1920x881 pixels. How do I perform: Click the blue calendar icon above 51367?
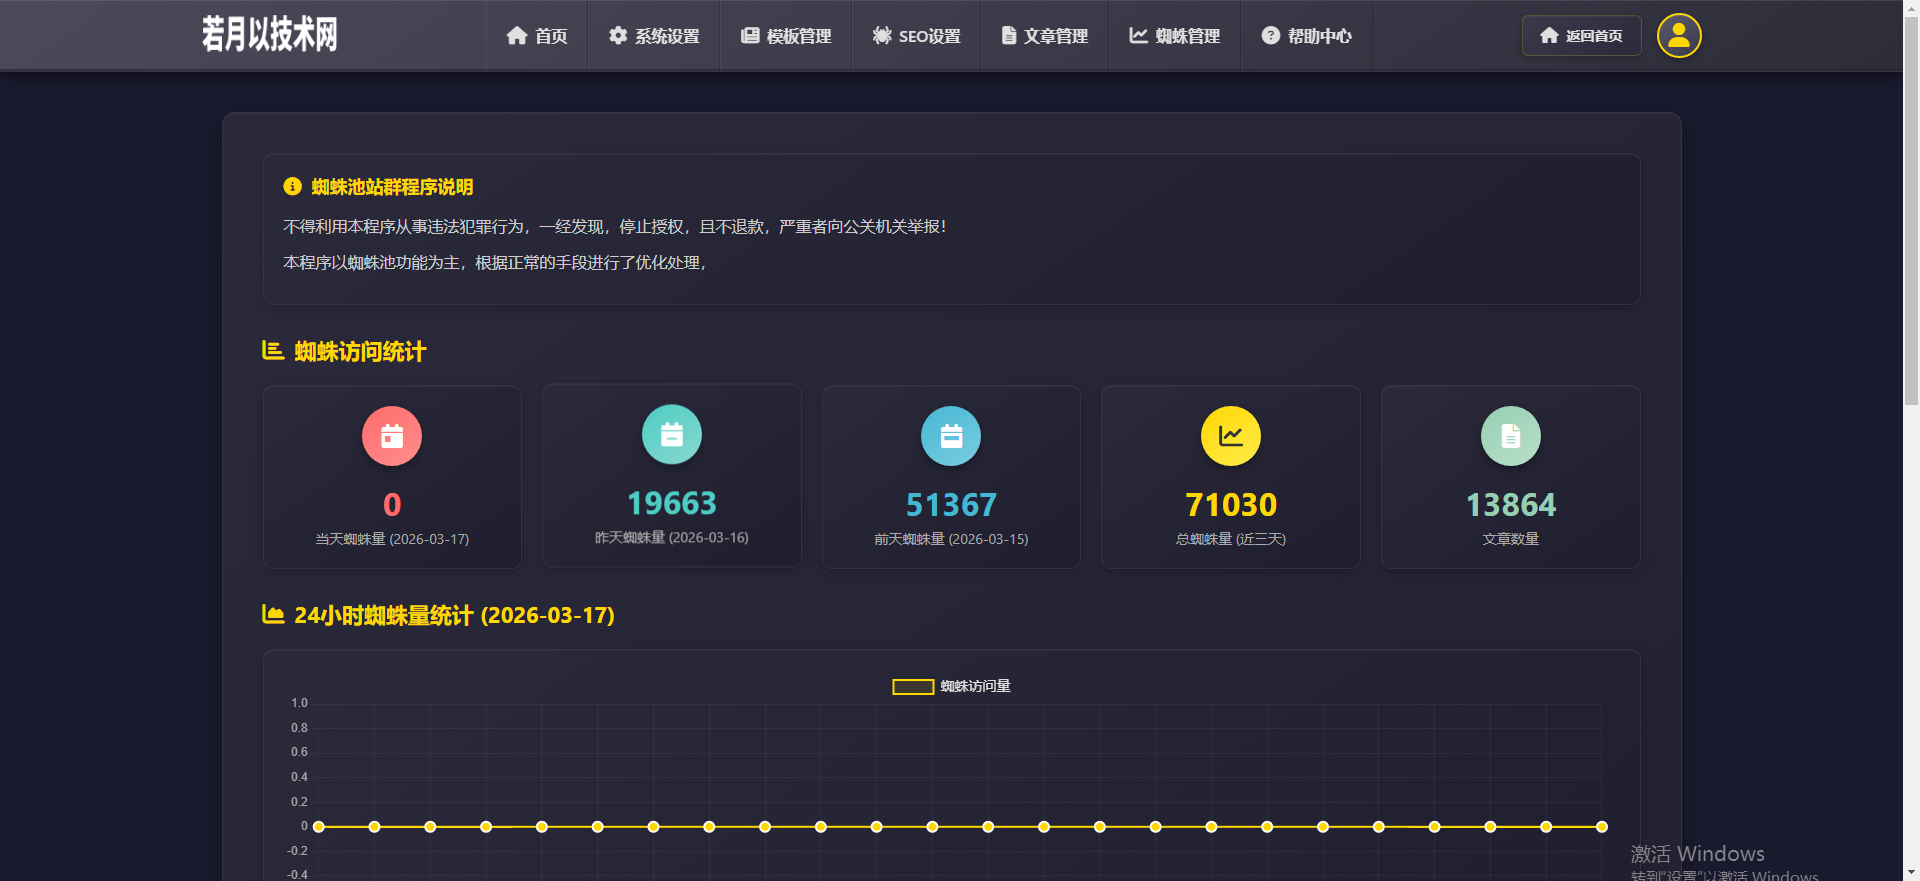coord(951,436)
